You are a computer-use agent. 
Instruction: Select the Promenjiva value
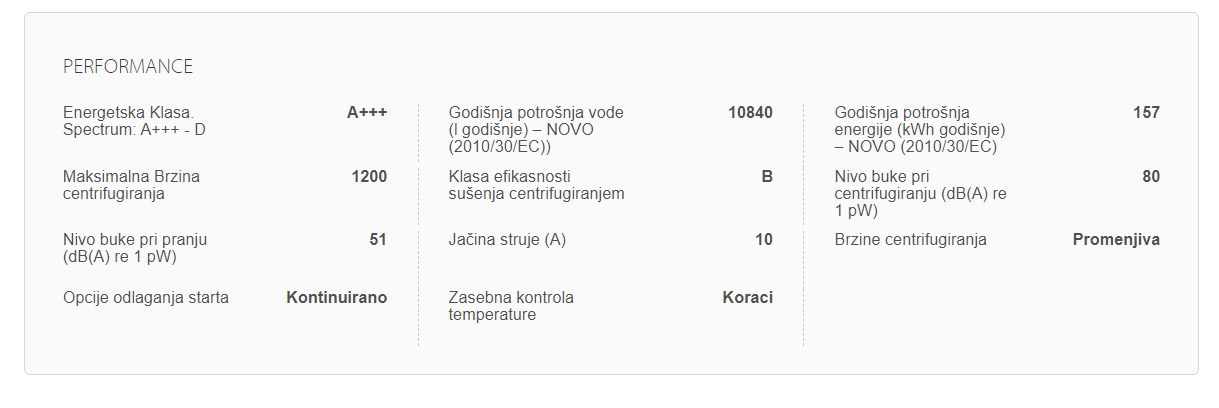click(x=1116, y=240)
